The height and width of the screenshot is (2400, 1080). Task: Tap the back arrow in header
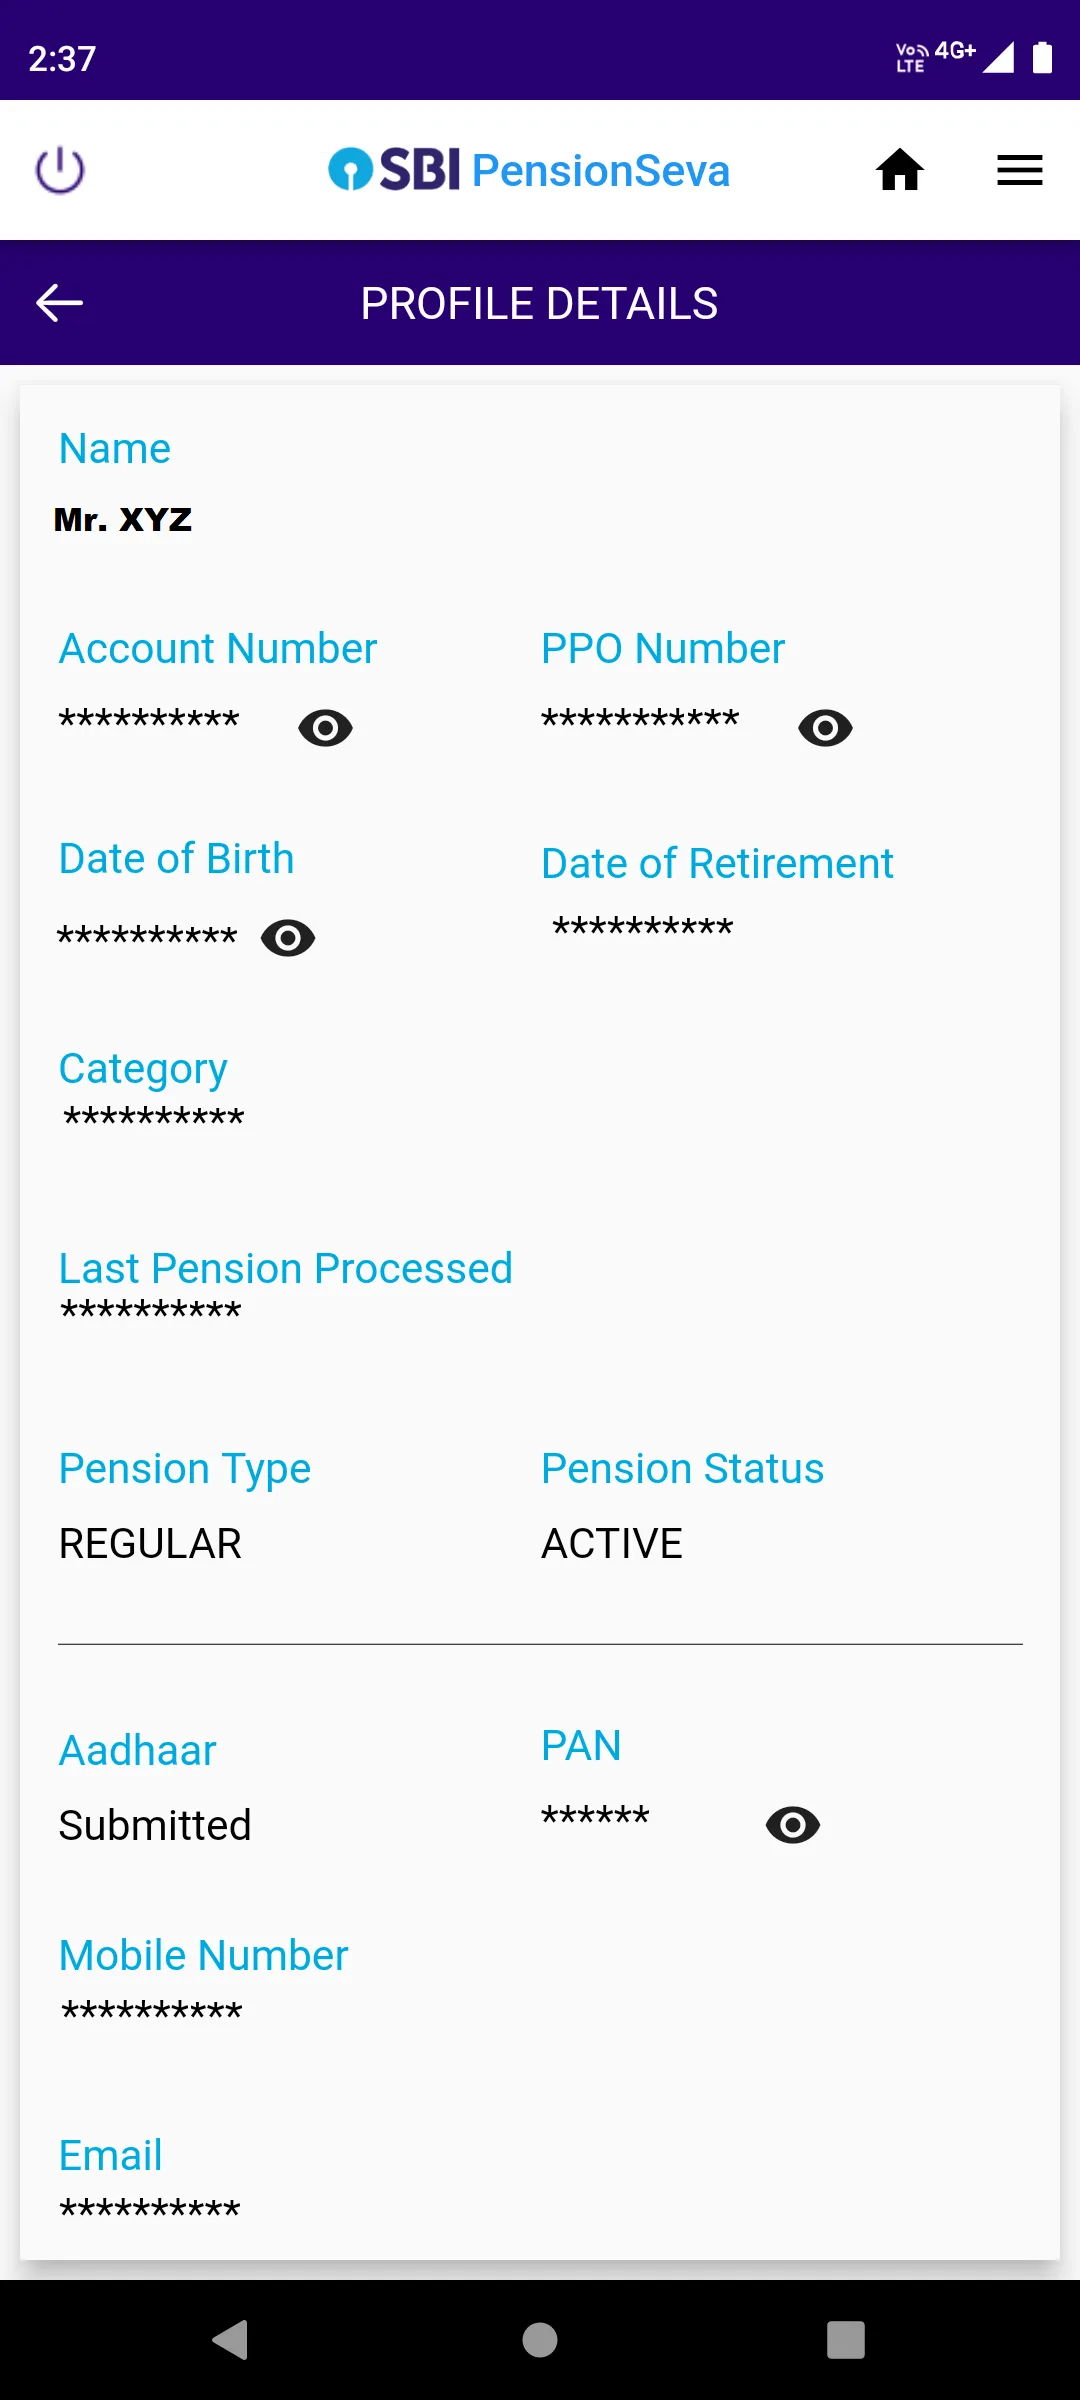pos(59,303)
